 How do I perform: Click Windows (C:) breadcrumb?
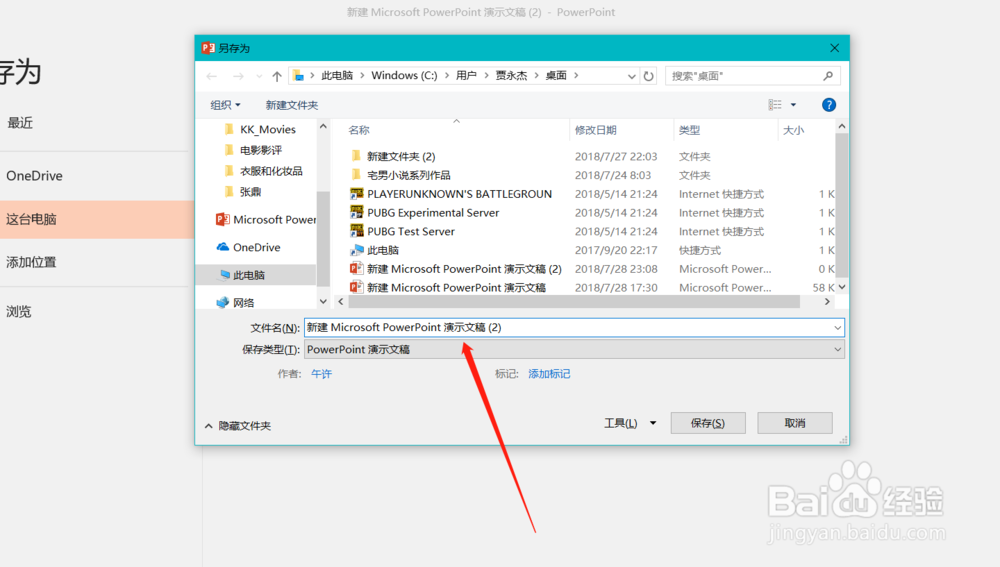404,75
